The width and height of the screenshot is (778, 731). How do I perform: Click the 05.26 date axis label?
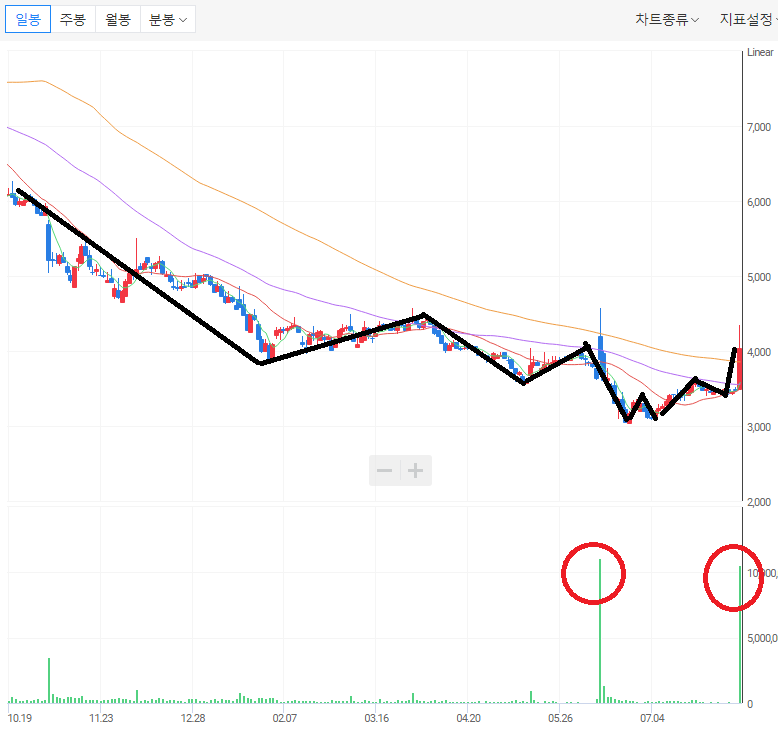coord(560,718)
